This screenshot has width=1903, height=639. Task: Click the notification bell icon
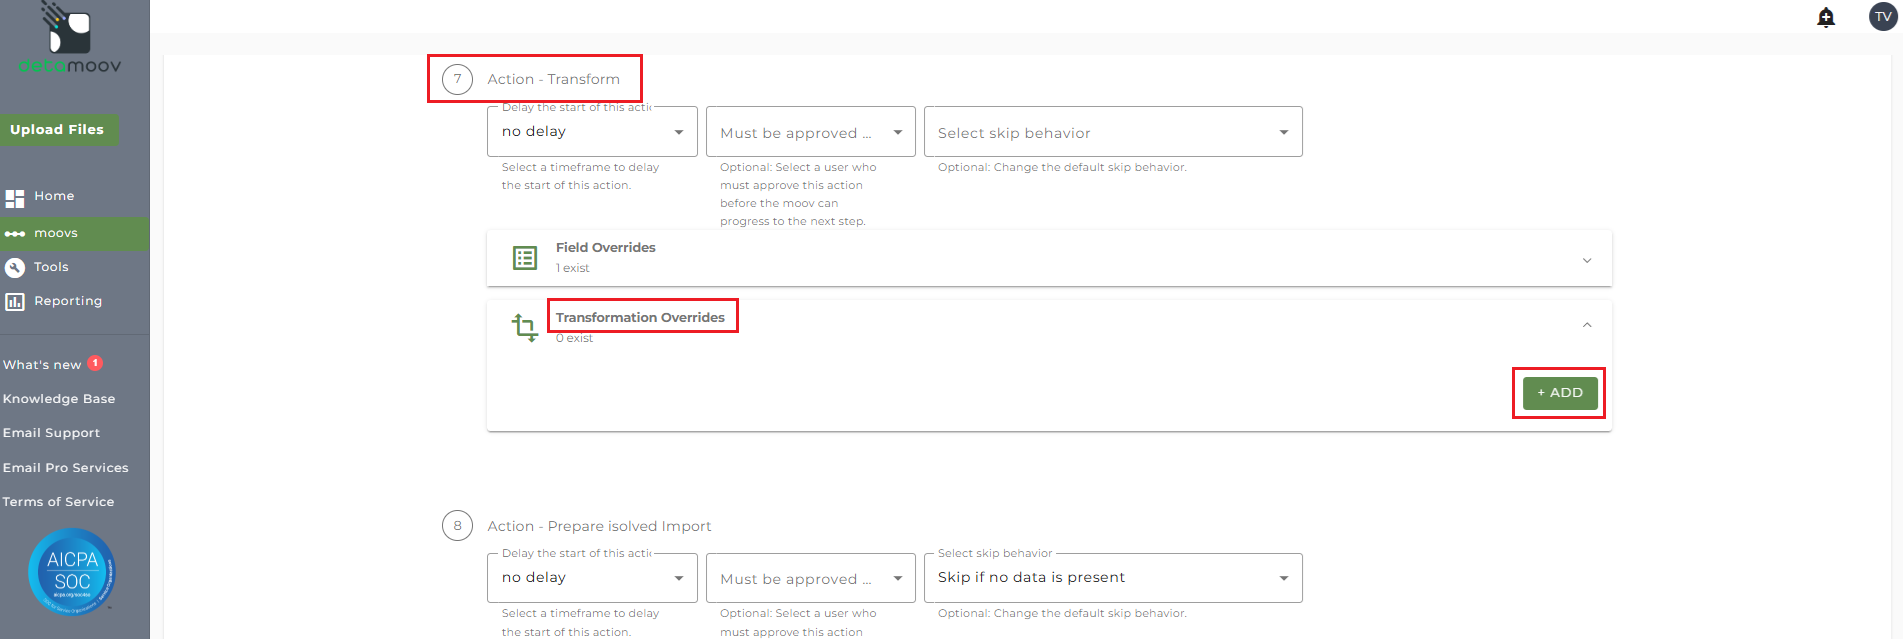pos(1826,17)
